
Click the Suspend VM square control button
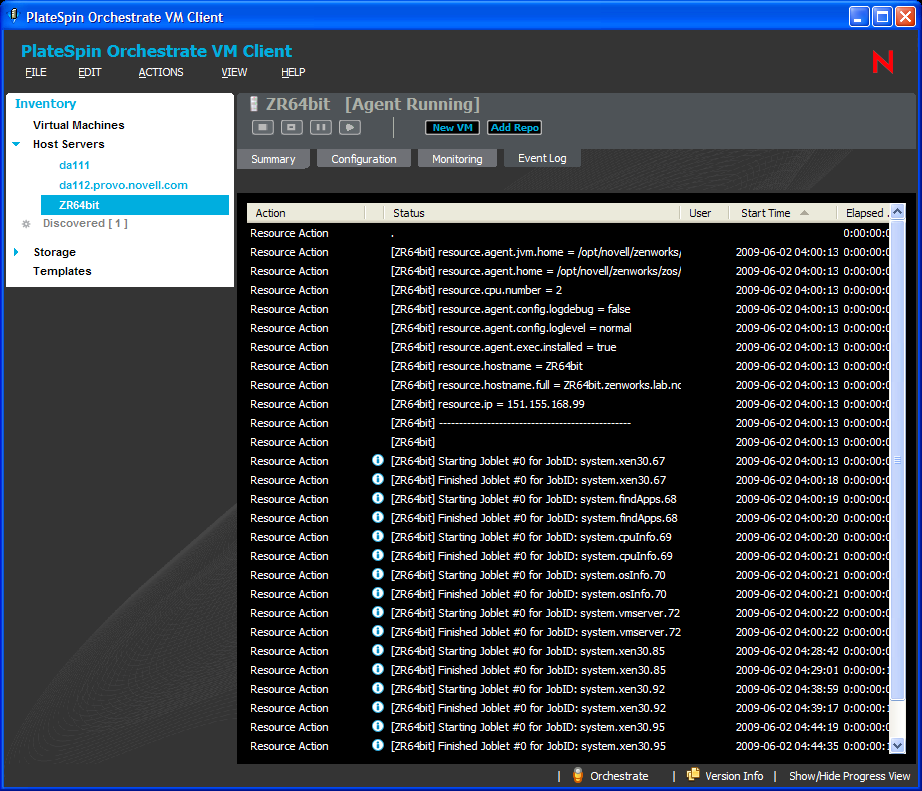click(292, 127)
